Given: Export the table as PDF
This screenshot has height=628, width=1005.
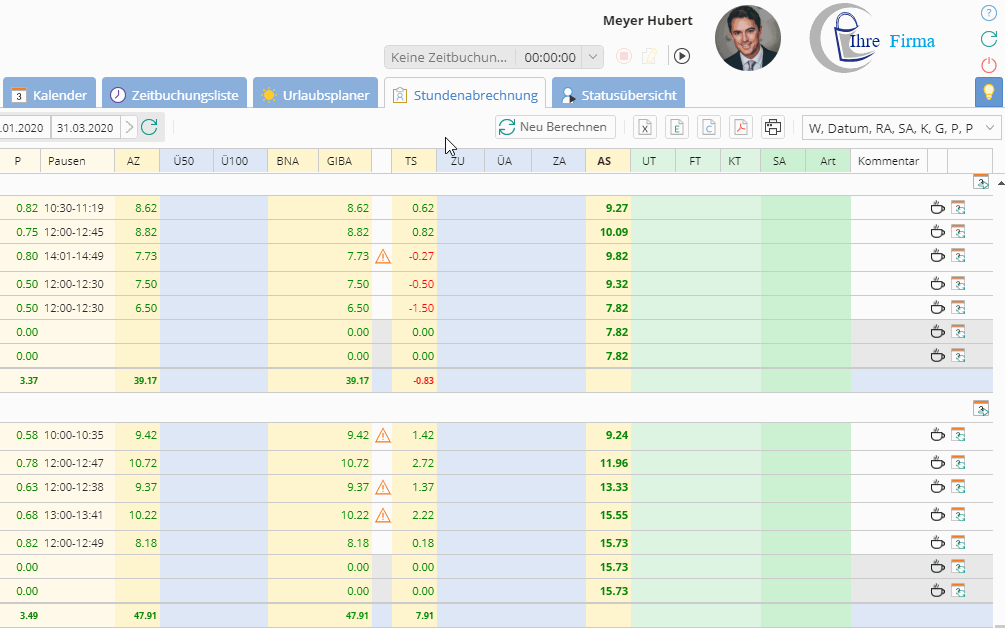Looking at the screenshot, I should point(740,127).
